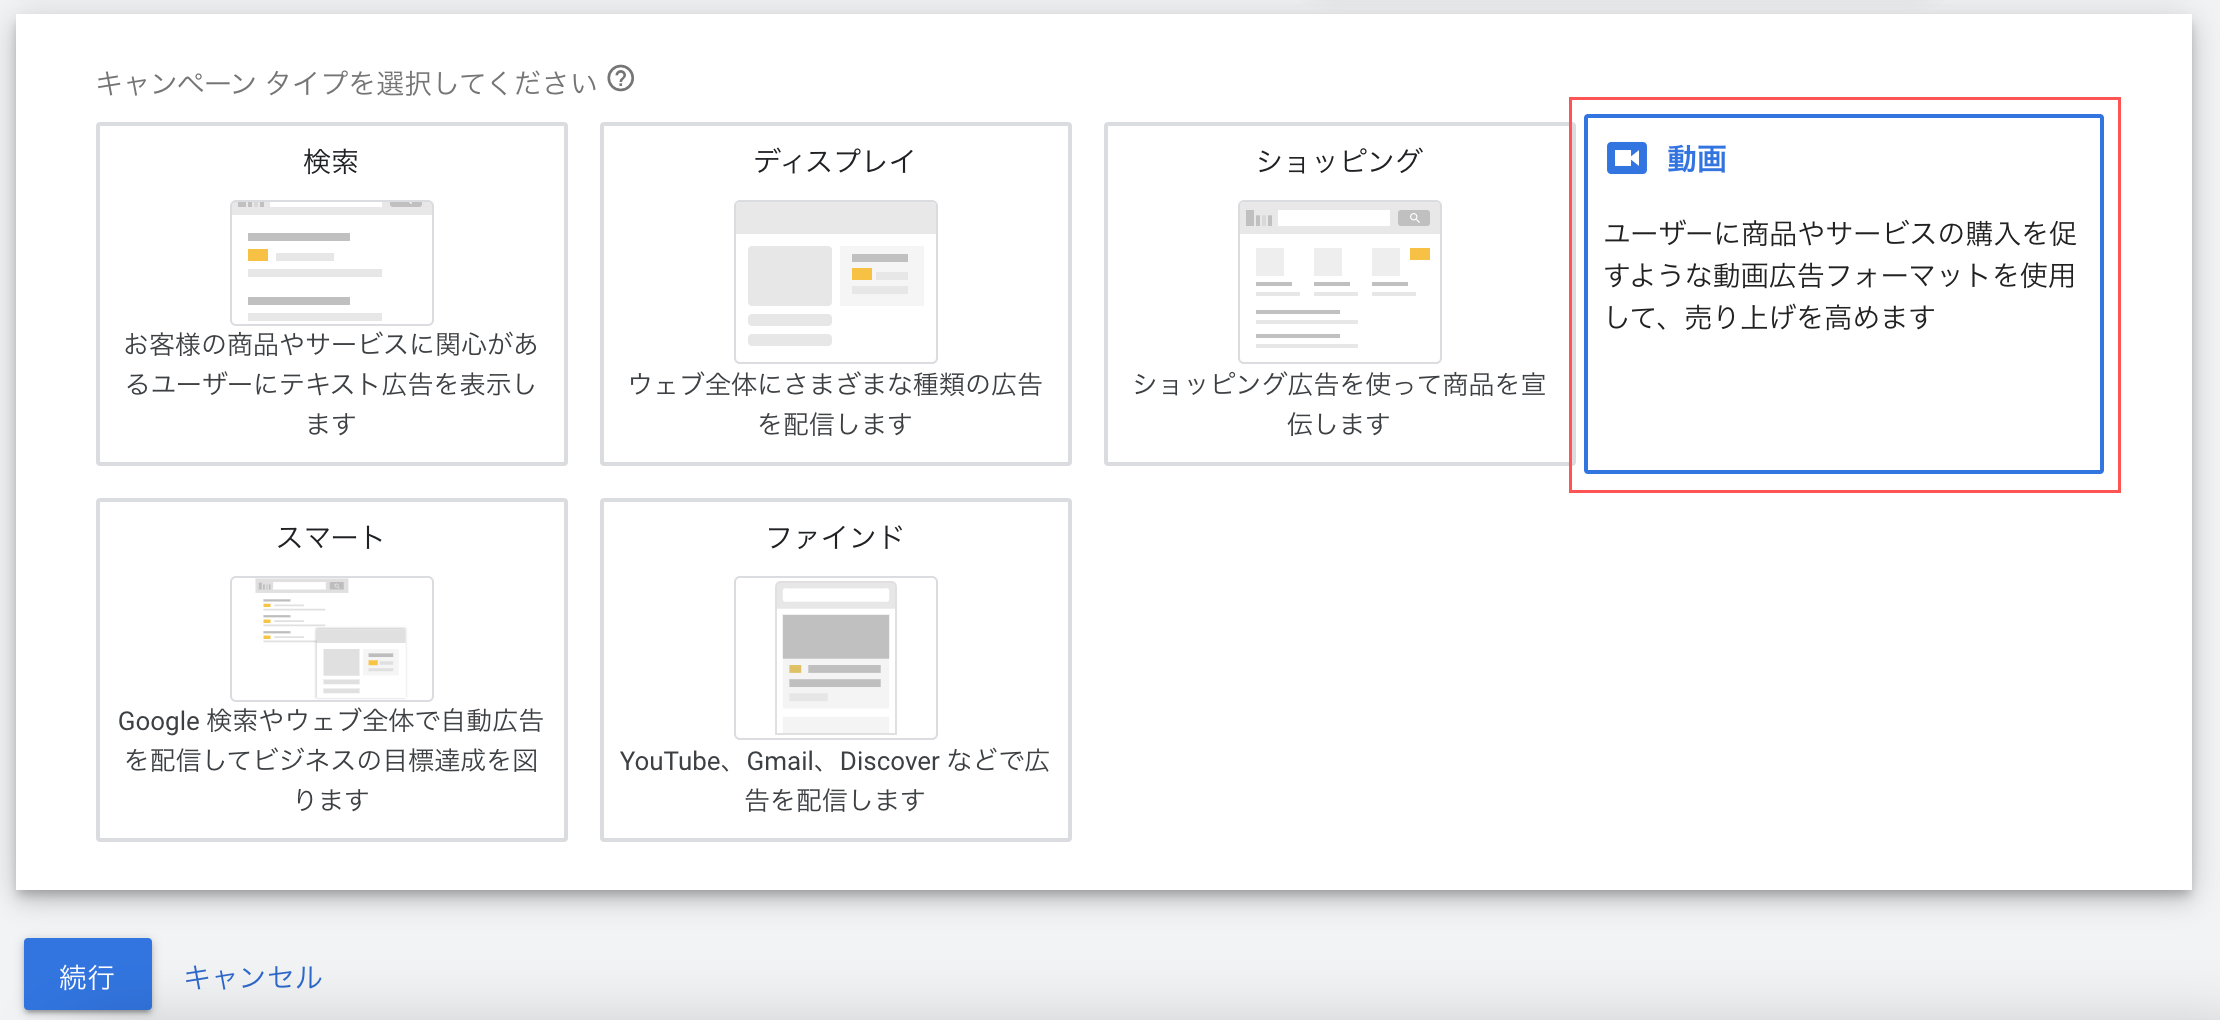Screen dimensions: 2220x1020
Task: Click the ショッピング card product grid illustration
Action: (x=1339, y=281)
